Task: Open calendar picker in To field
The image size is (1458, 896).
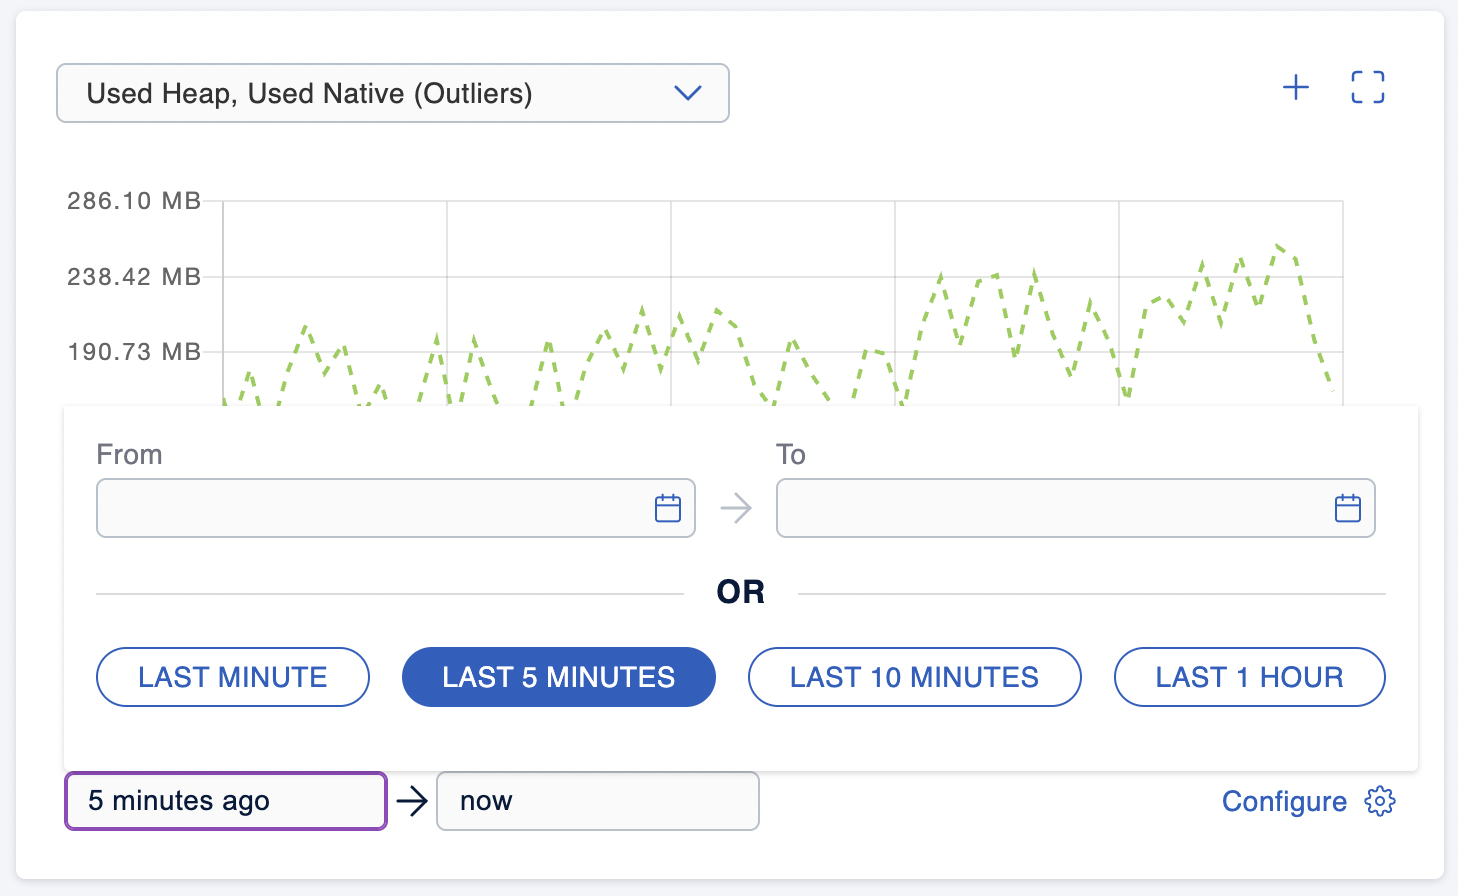Action: pos(1348,508)
